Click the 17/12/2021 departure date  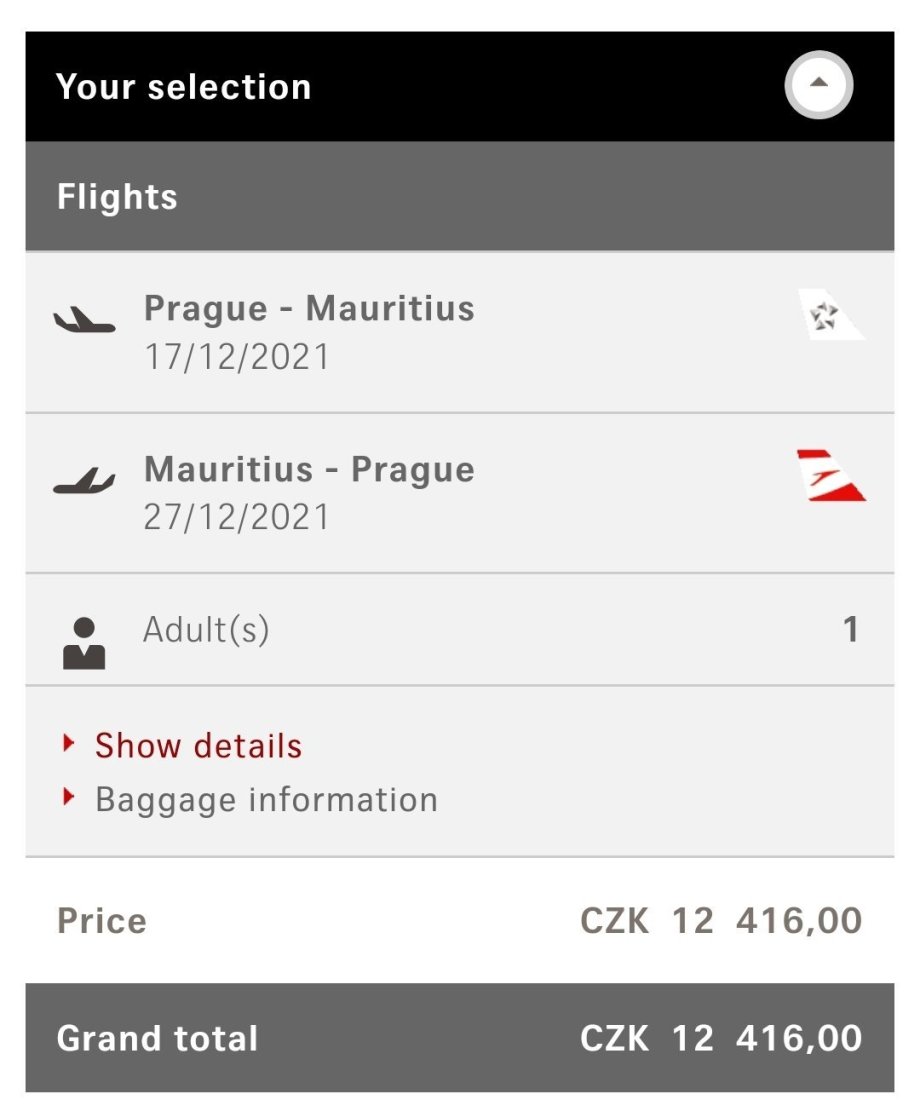(236, 357)
